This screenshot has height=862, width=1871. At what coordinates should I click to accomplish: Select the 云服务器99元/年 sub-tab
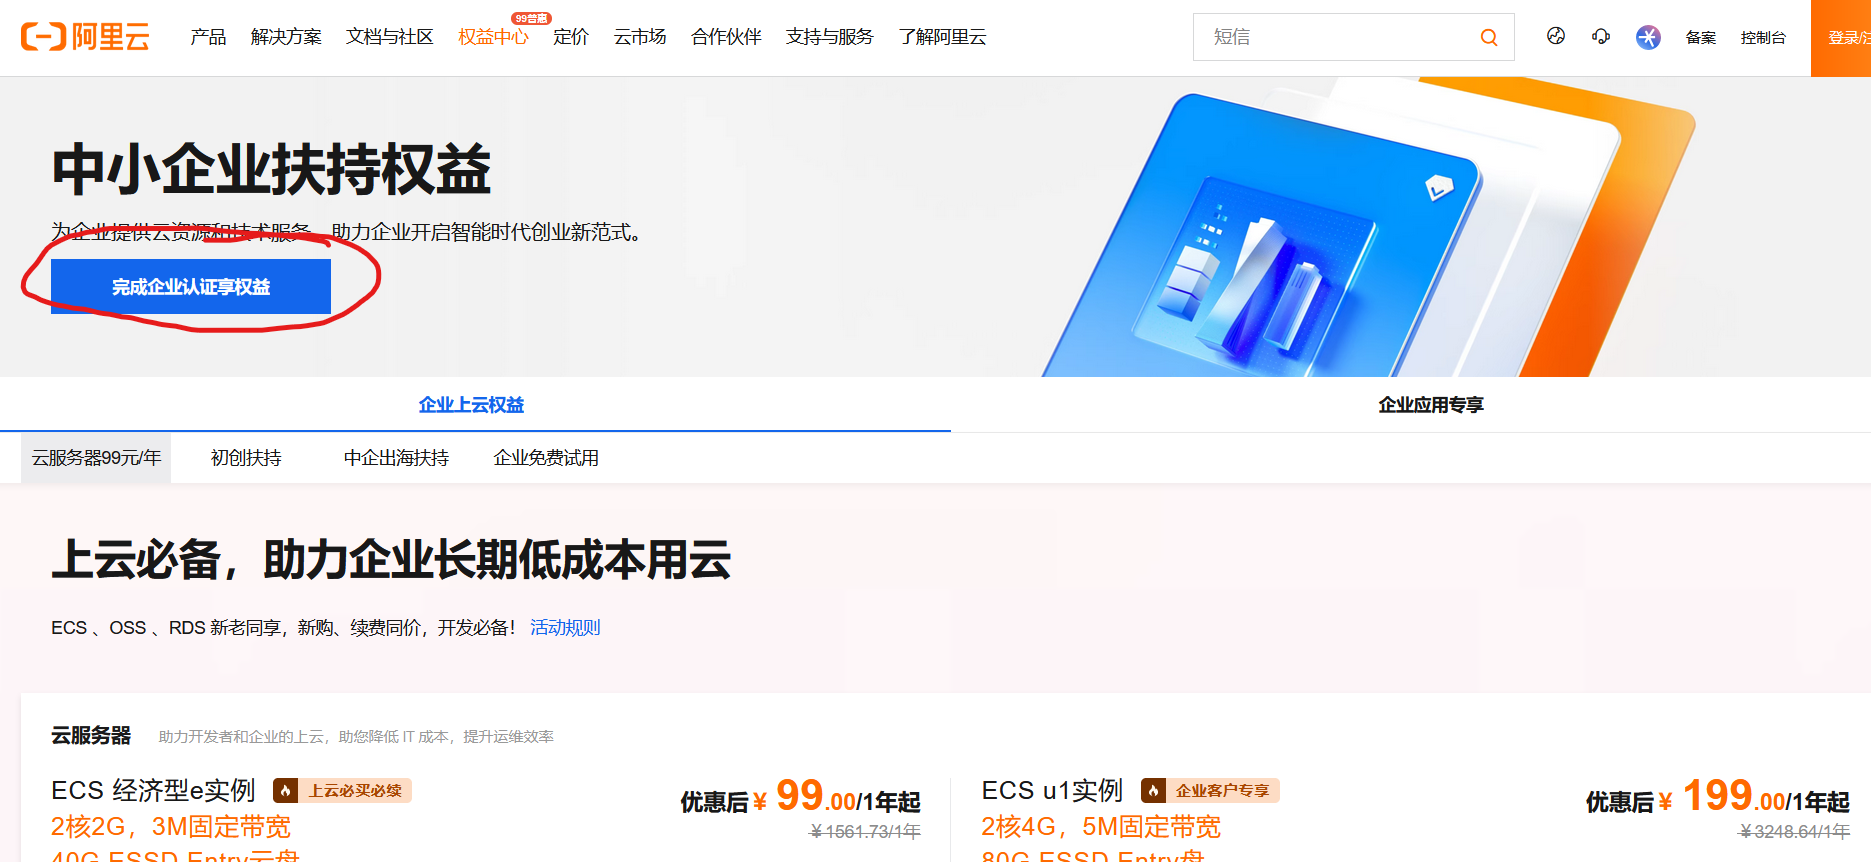click(x=96, y=458)
